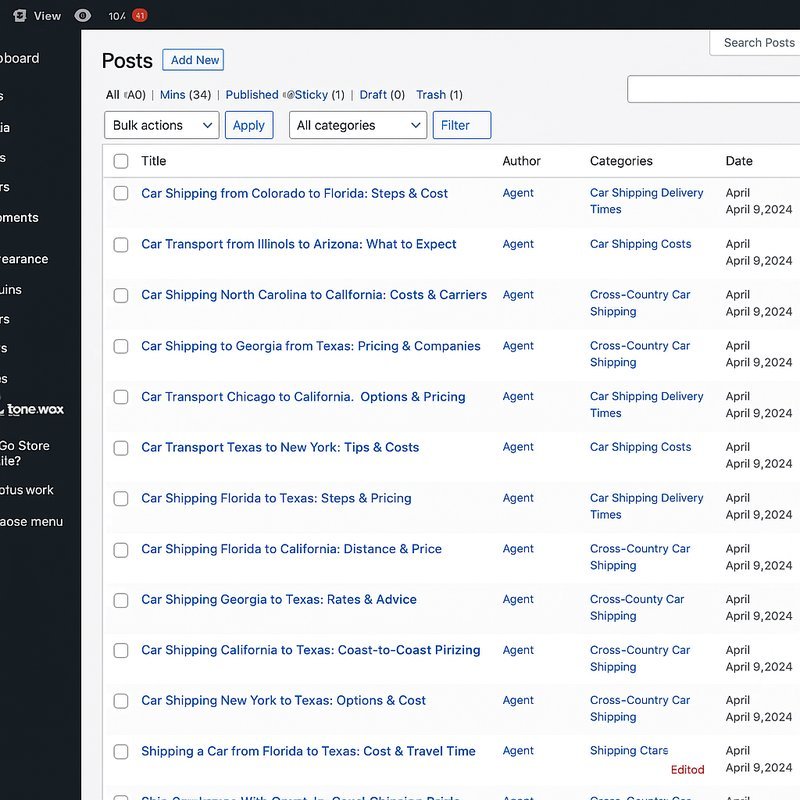Open post Car Shipping from Colorado to Florida
This screenshot has width=800, height=800.
click(294, 193)
